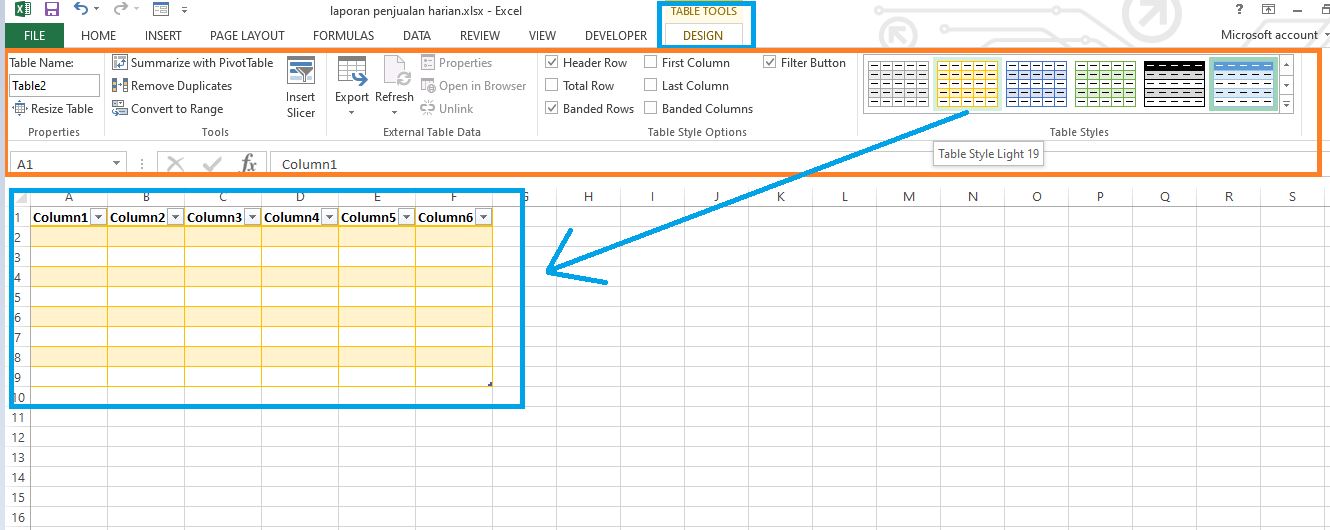1330x530 pixels.
Task: Click the form icon in Quick Access Toolbar
Action: [161, 9]
